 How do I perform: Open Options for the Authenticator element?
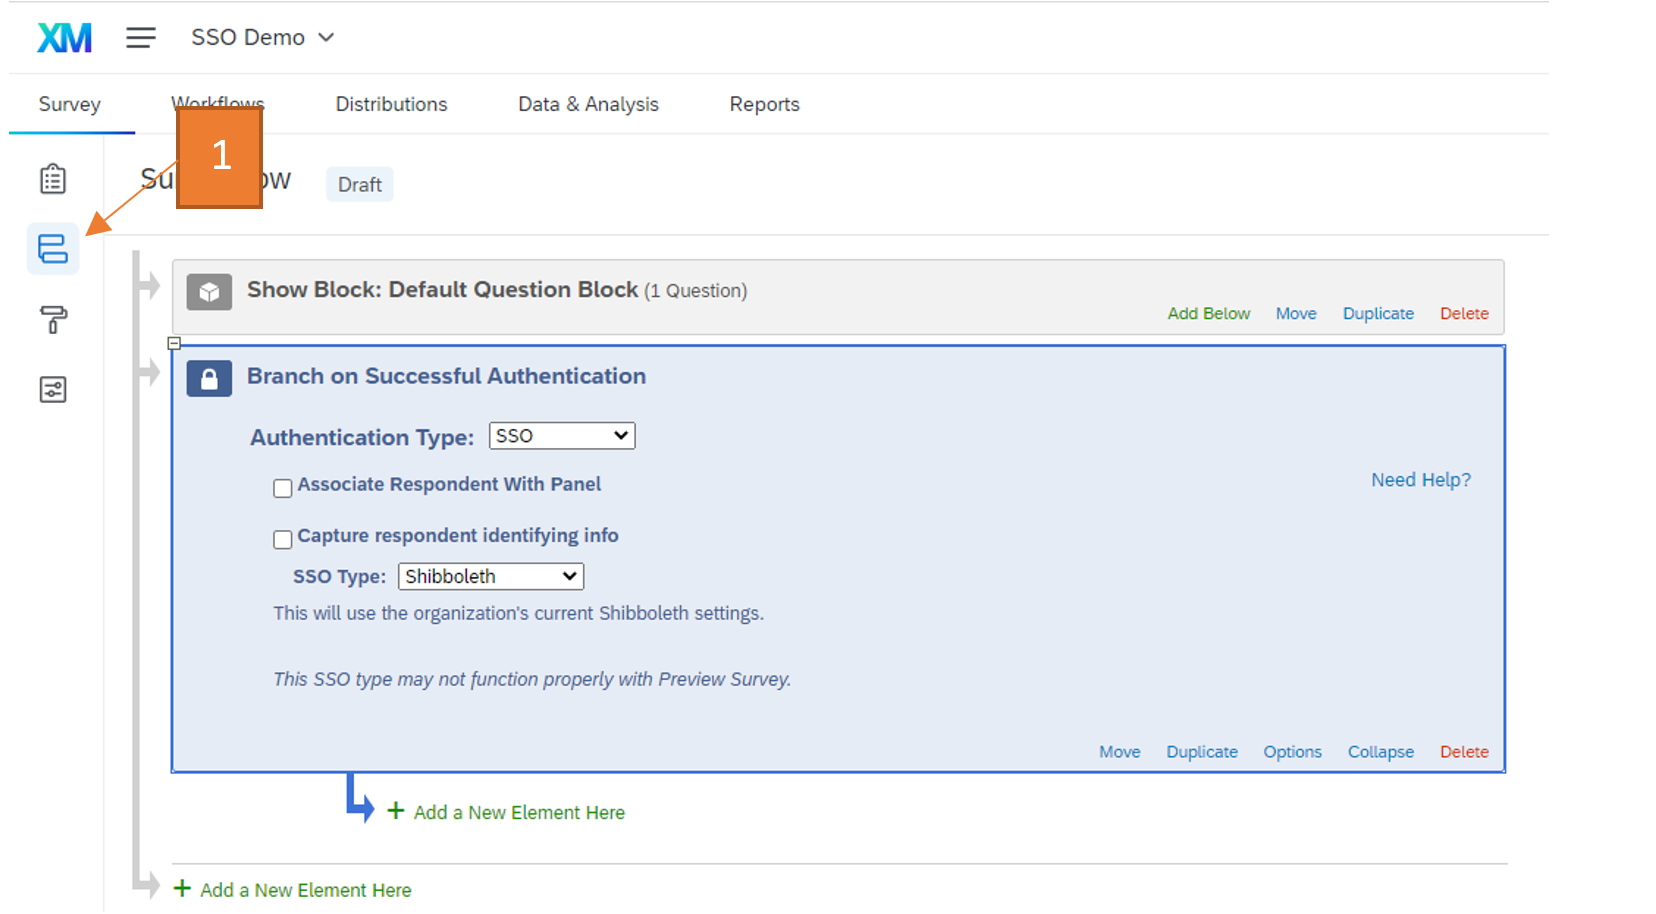coord(1292,752)
